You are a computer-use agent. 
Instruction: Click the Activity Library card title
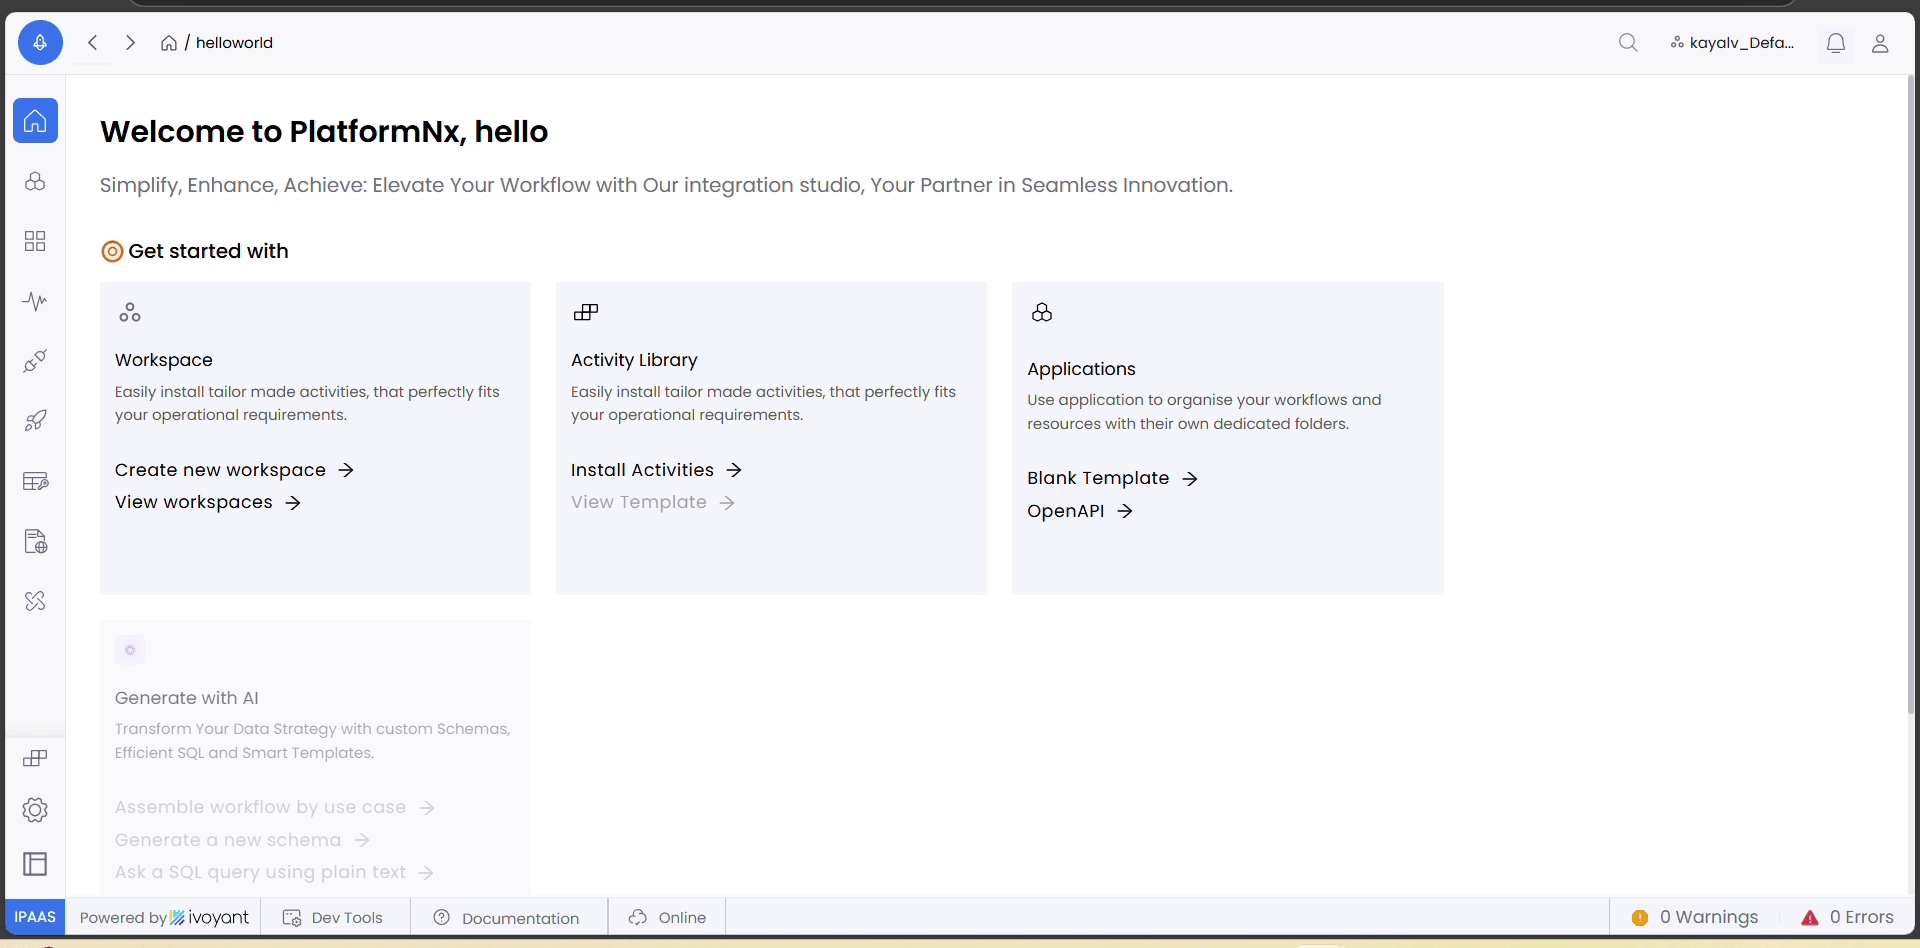(634, 360)
